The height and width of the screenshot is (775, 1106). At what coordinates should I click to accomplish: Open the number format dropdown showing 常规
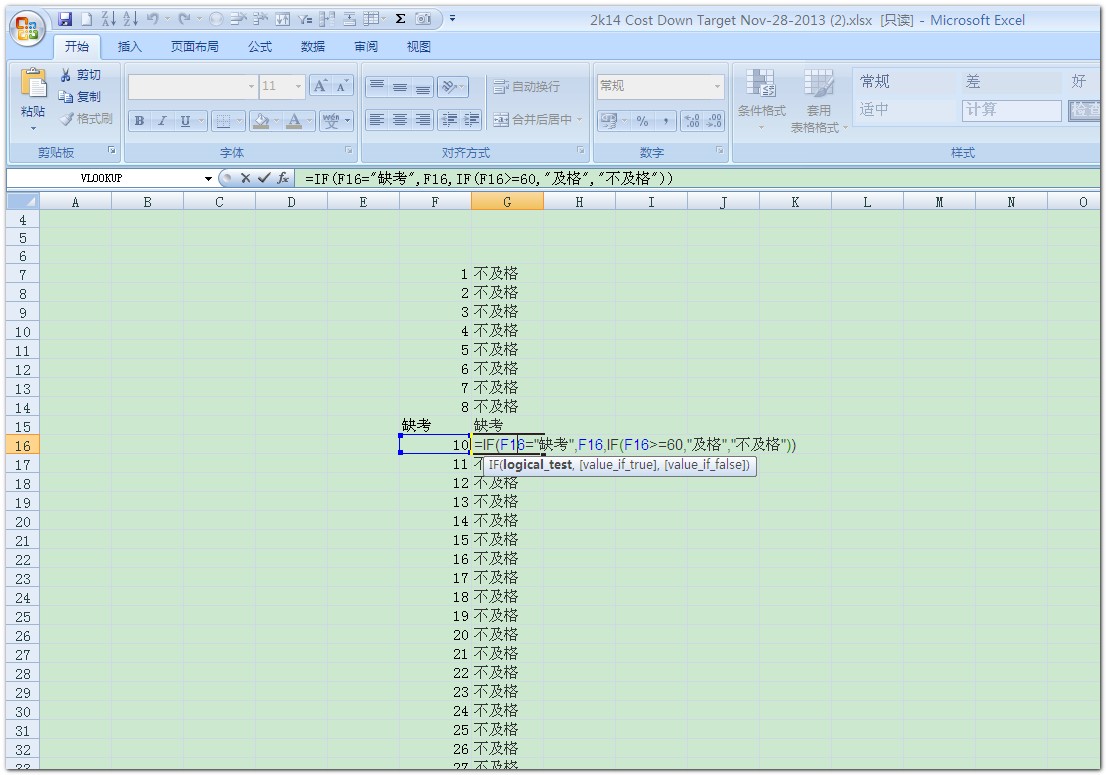coord(717,86)
